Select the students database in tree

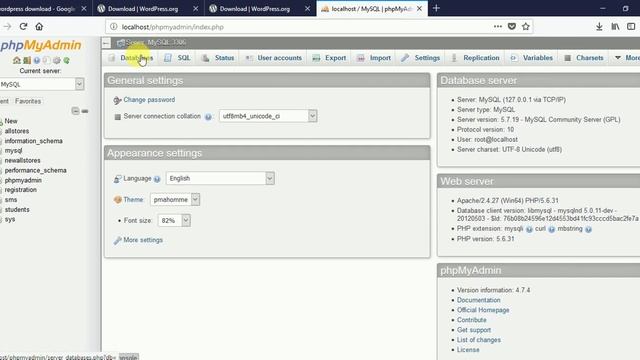tap(17, 209)
